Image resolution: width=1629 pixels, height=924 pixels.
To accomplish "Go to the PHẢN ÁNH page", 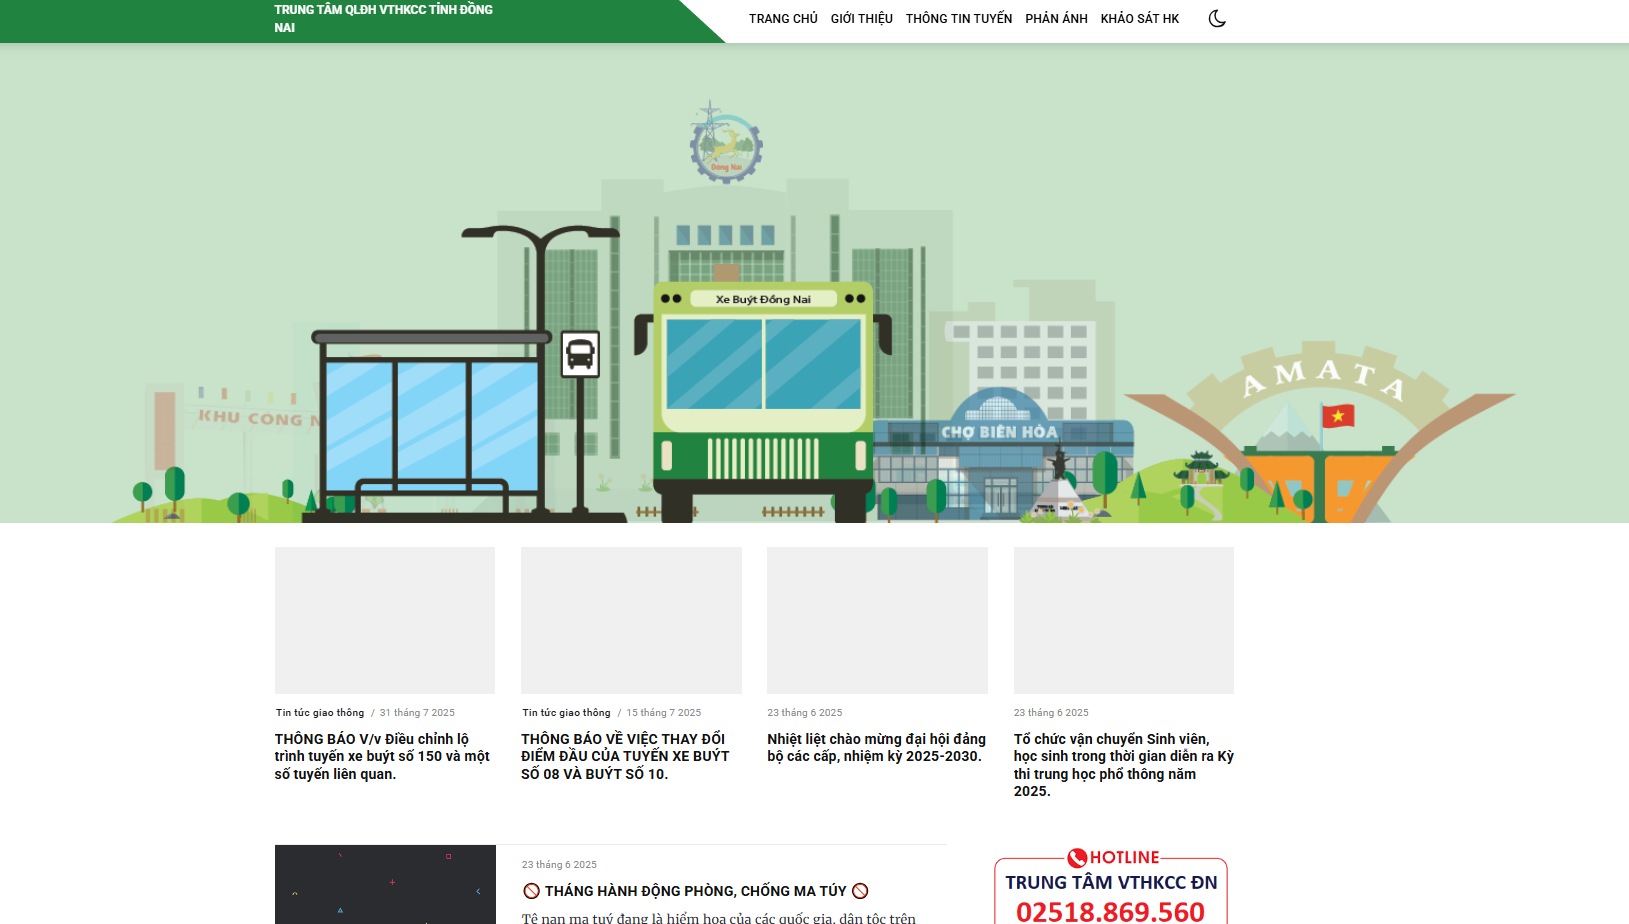I will click(1056, 19).
